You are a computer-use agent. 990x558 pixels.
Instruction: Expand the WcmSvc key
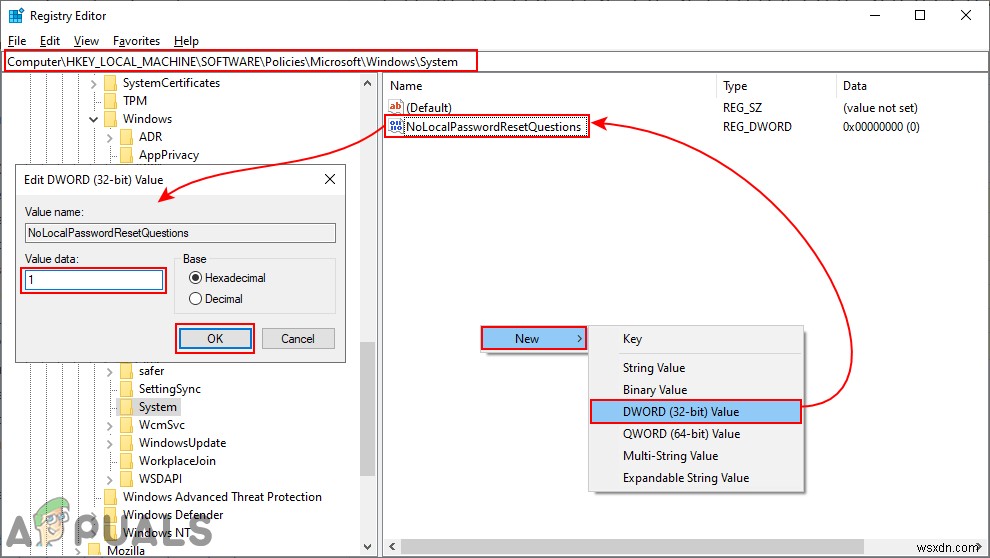[110, 425]
